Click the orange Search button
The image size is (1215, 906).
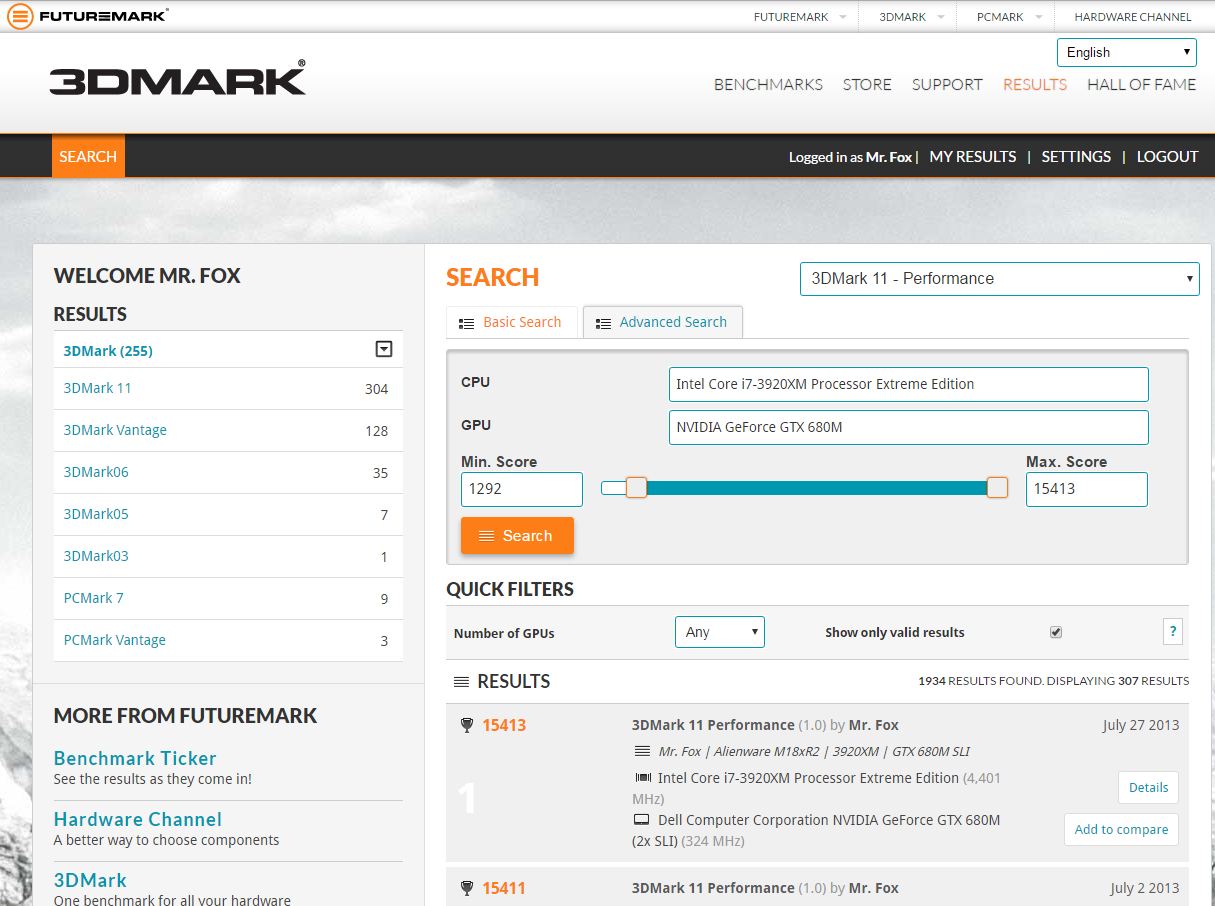click(517, 536)
